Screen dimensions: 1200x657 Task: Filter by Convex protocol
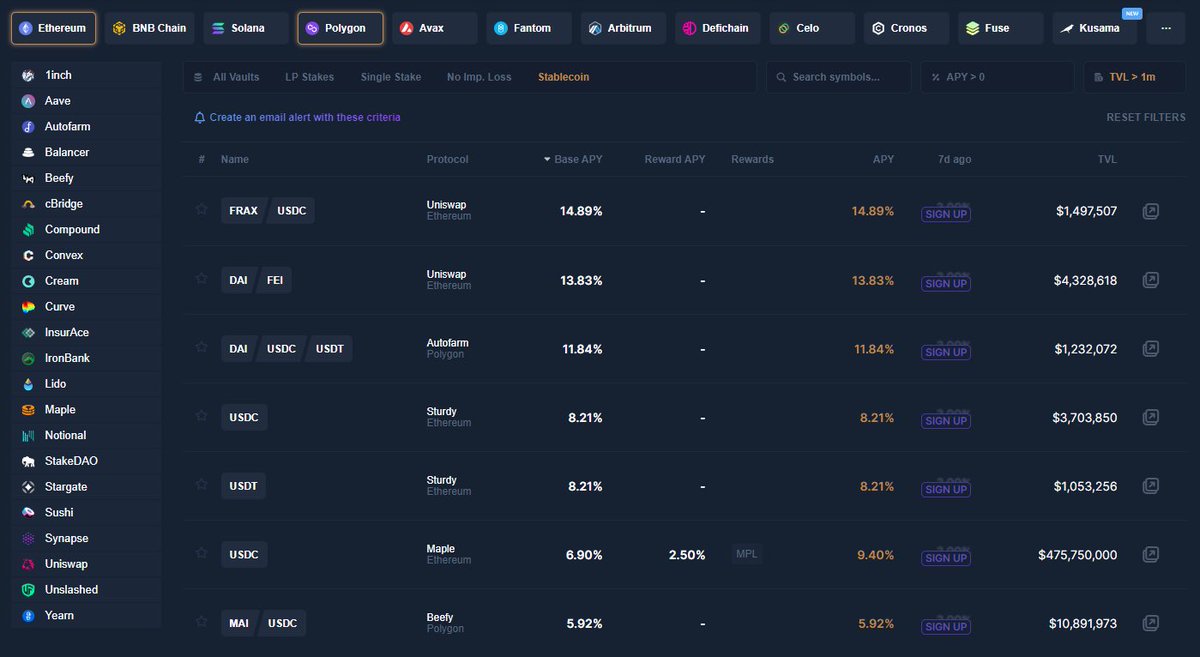pyautogui.click(x=86, y=255)
